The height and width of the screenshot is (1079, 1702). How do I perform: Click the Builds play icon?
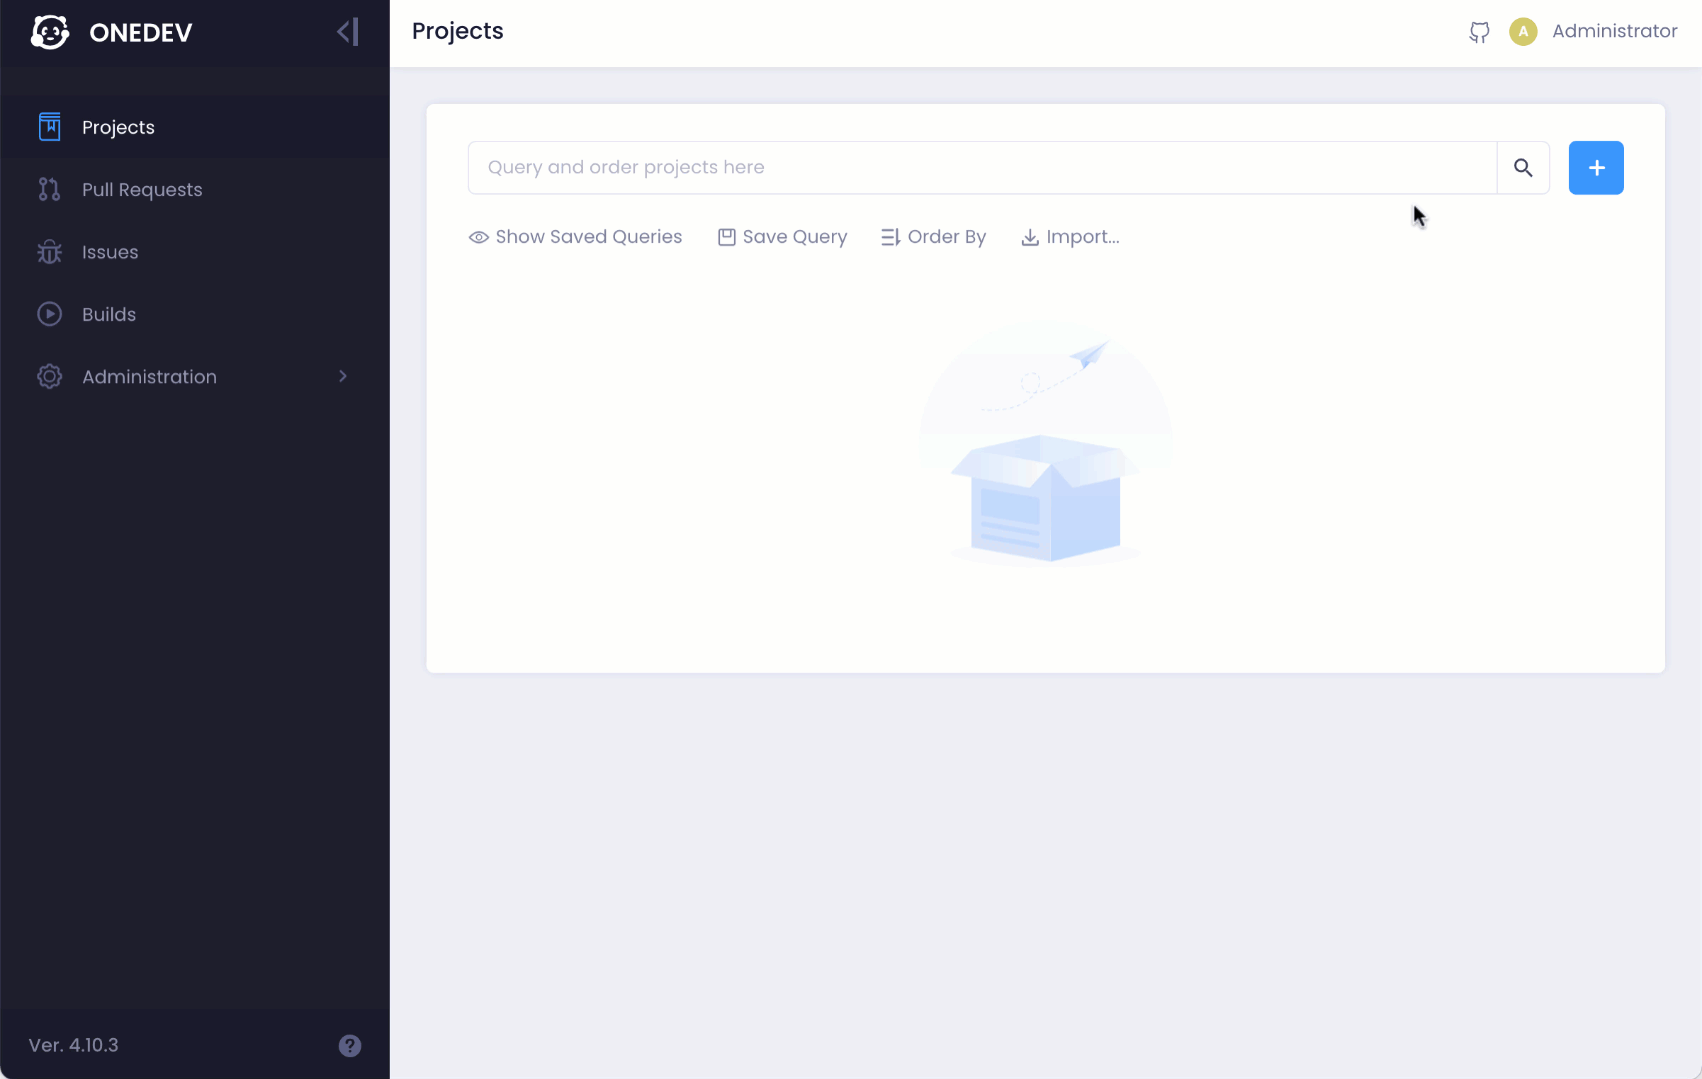[49, 314]
